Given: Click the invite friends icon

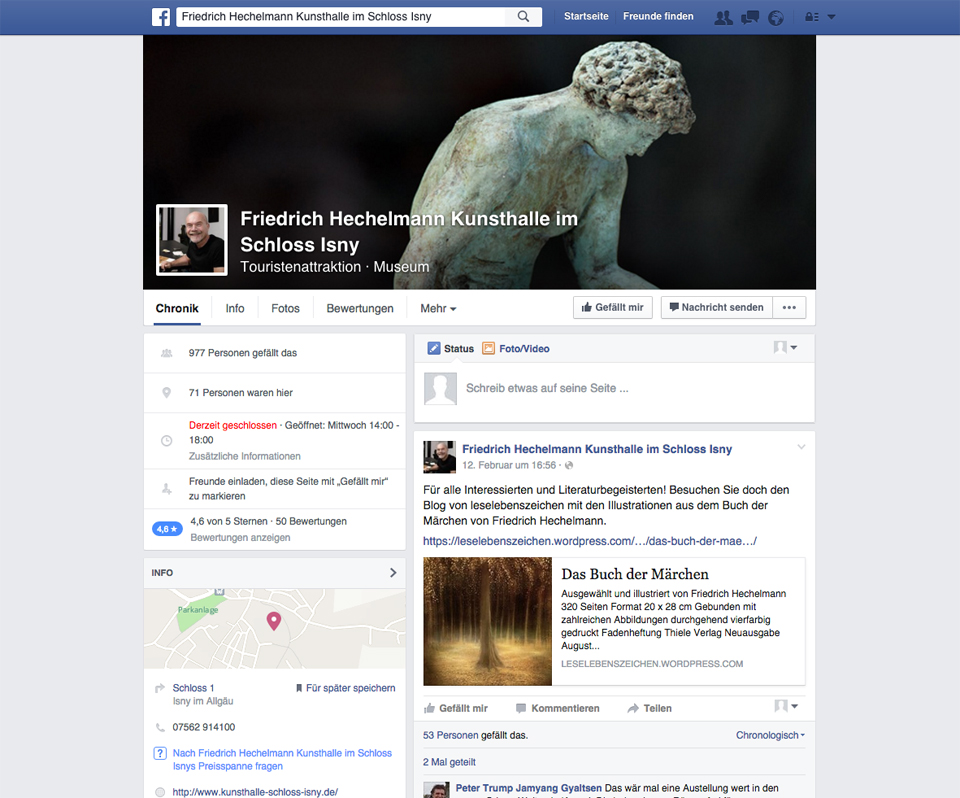Looking at the screenshot, I should click(166, 489).
